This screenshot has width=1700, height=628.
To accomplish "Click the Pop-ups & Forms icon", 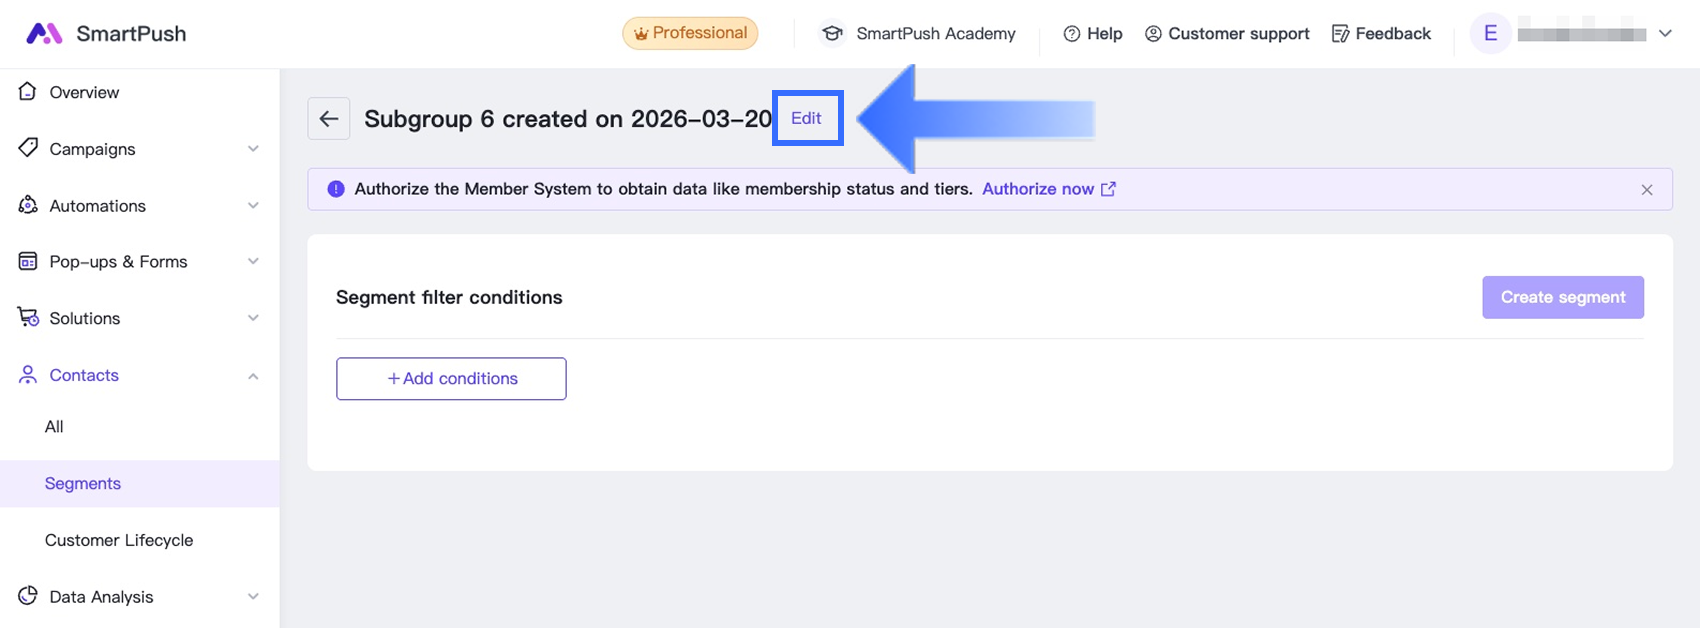I will coord(28,261).
